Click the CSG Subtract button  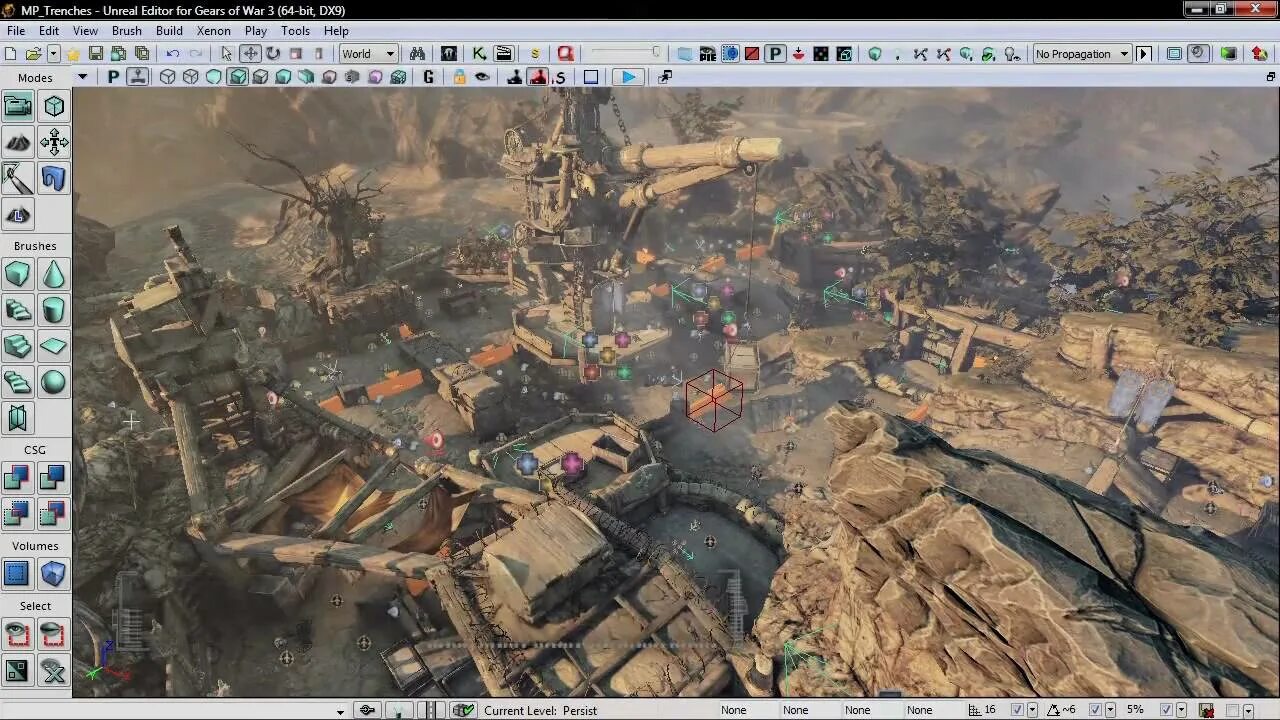click(53, 478)
